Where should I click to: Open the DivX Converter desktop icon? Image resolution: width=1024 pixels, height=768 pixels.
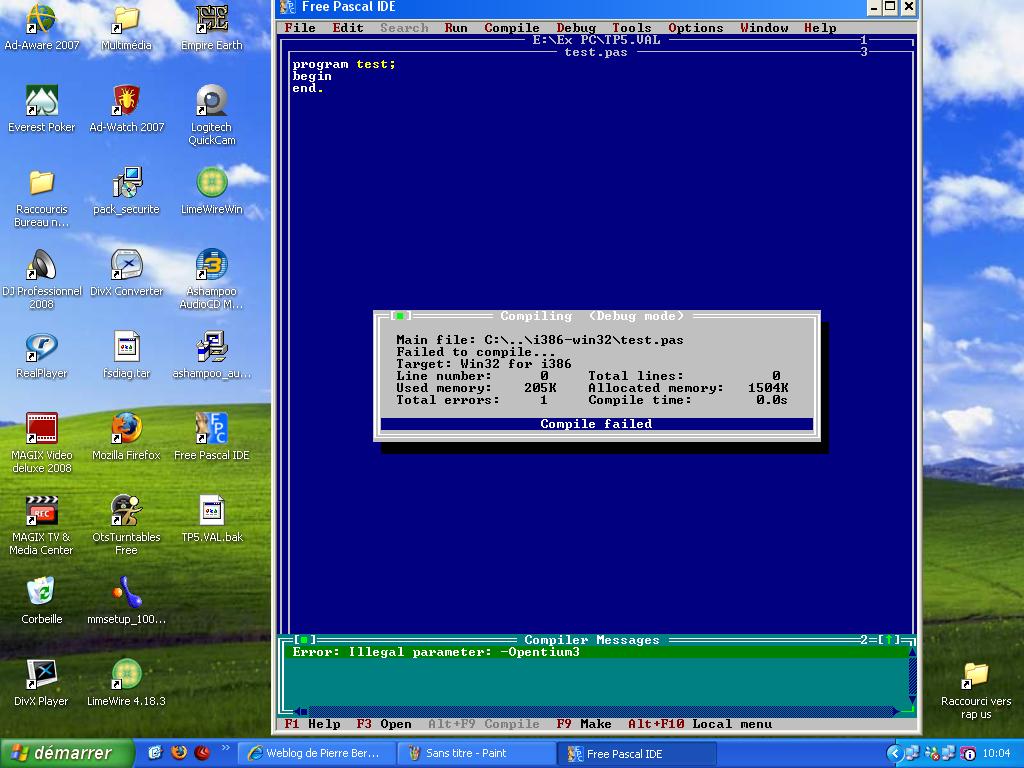click(x=126, y=266)
